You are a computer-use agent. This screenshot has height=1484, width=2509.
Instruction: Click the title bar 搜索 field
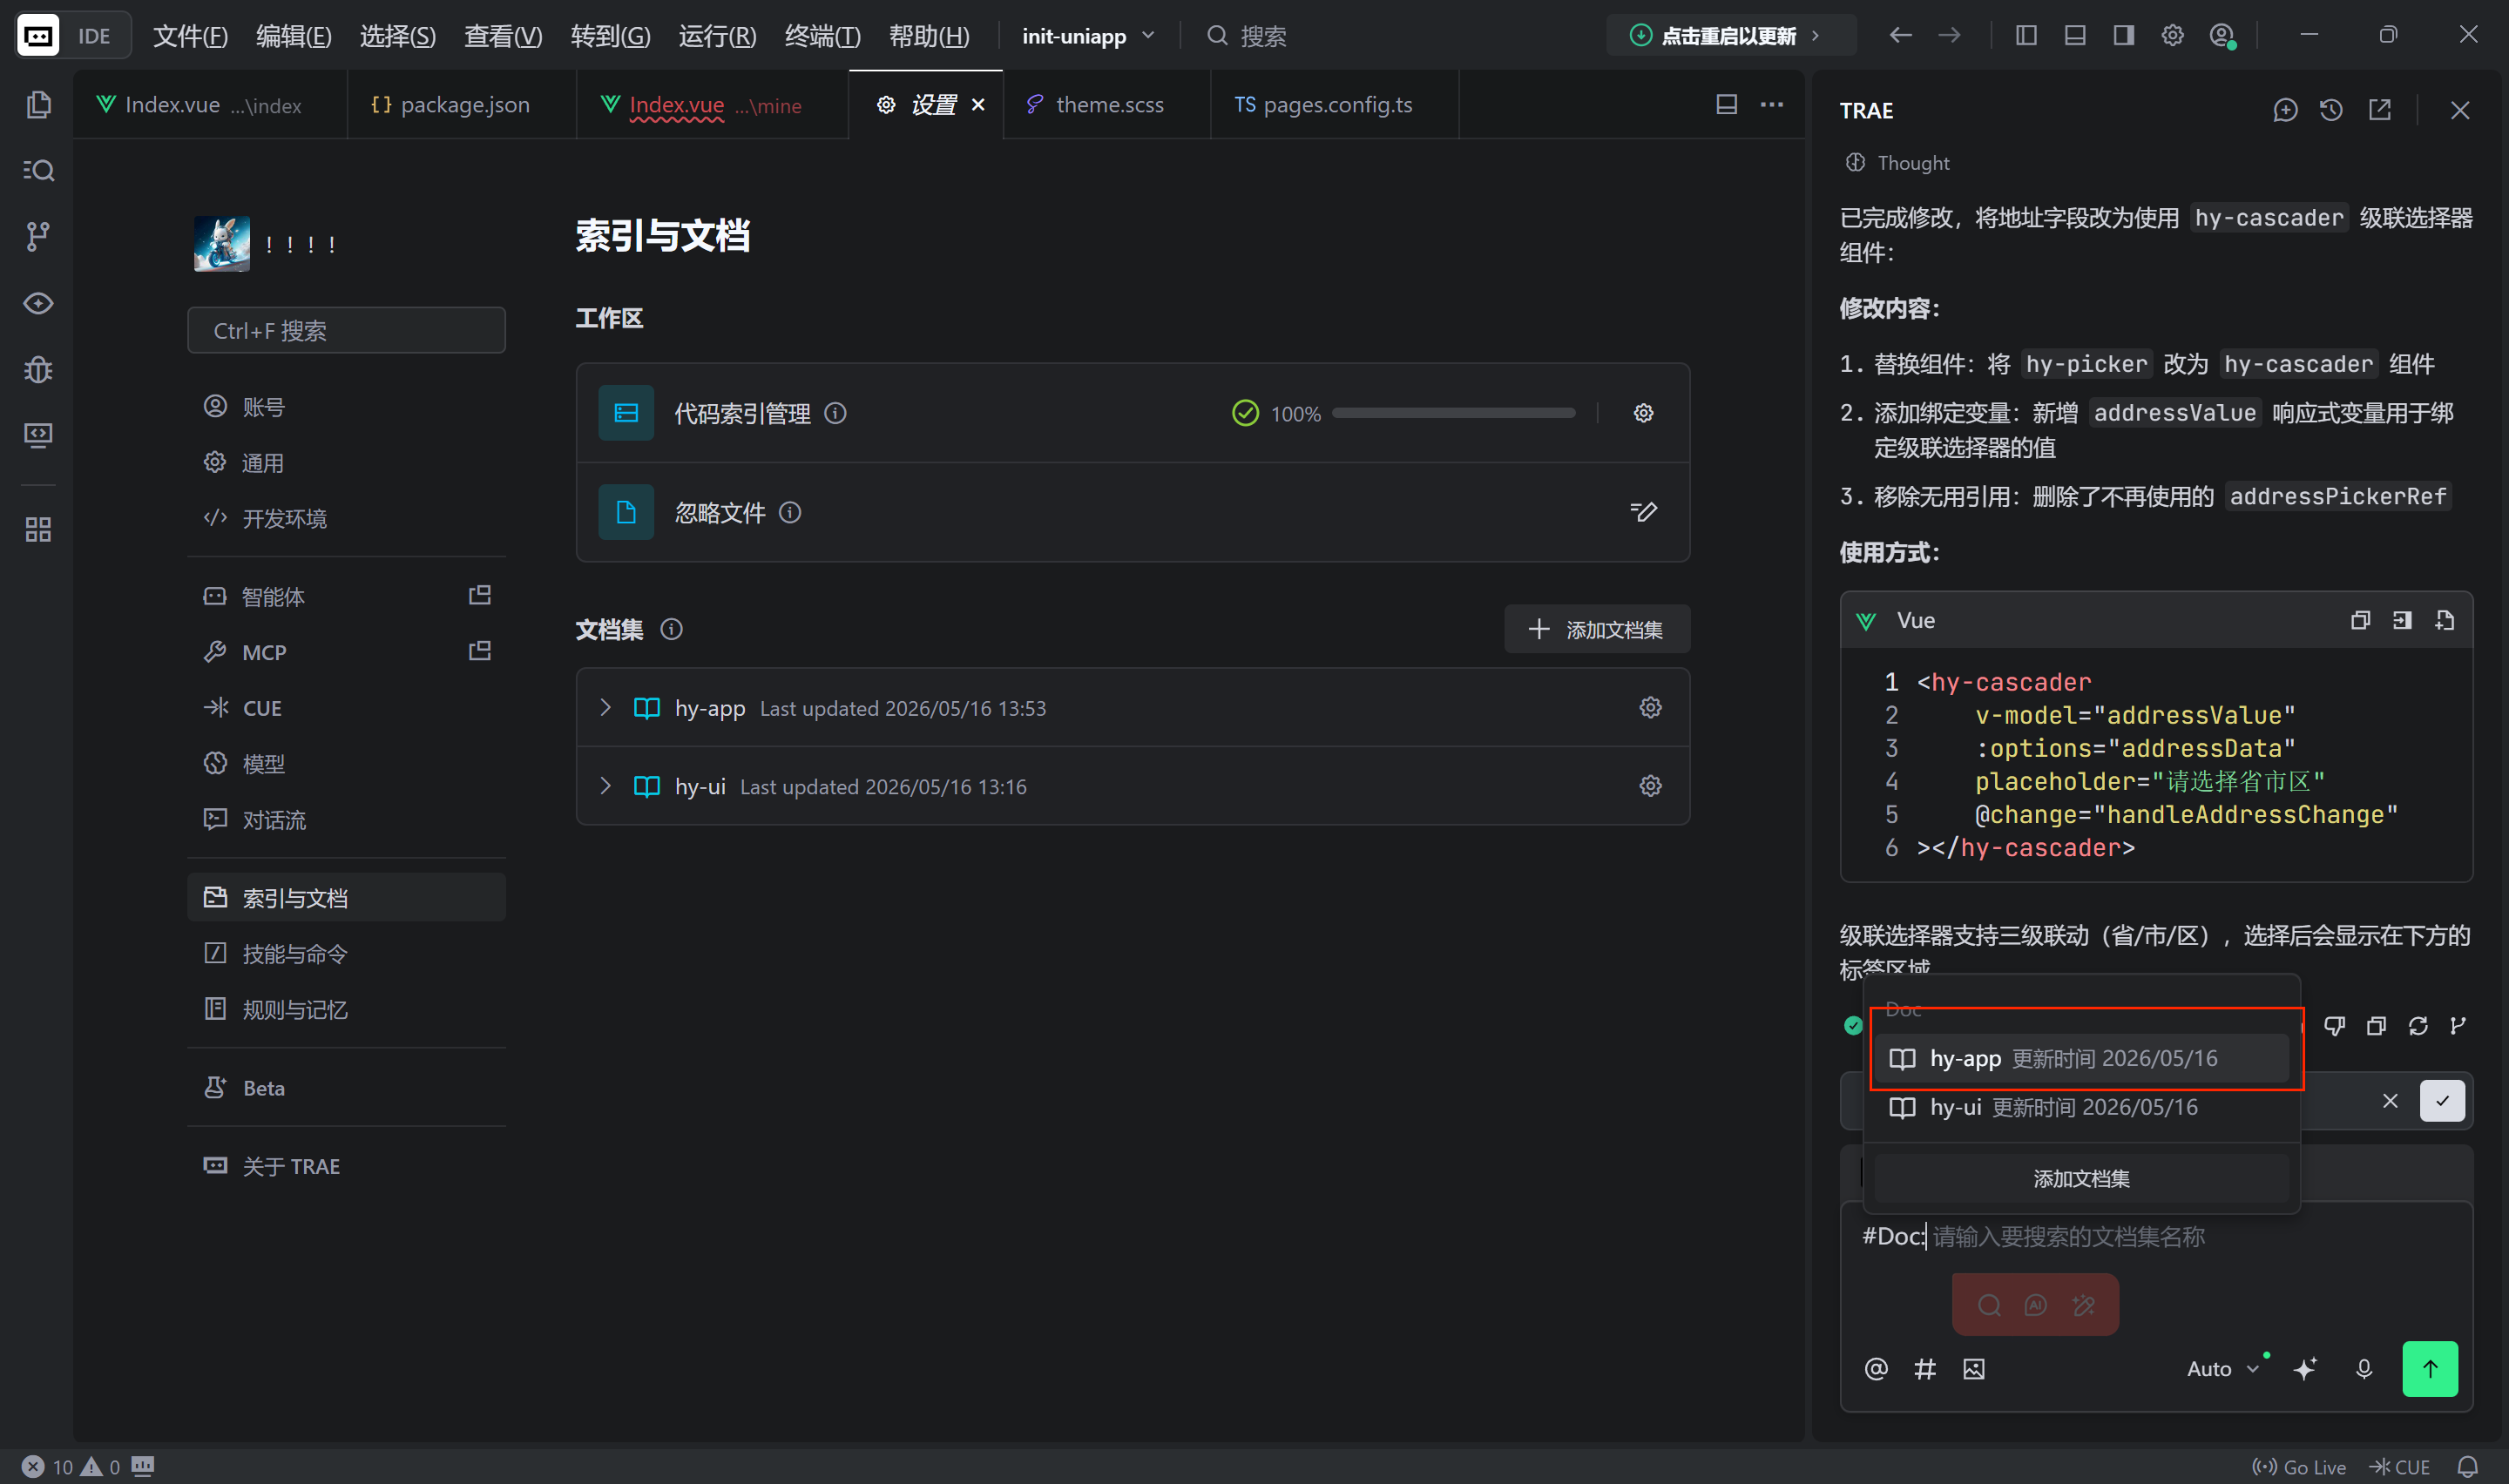tap(1246, 36)
